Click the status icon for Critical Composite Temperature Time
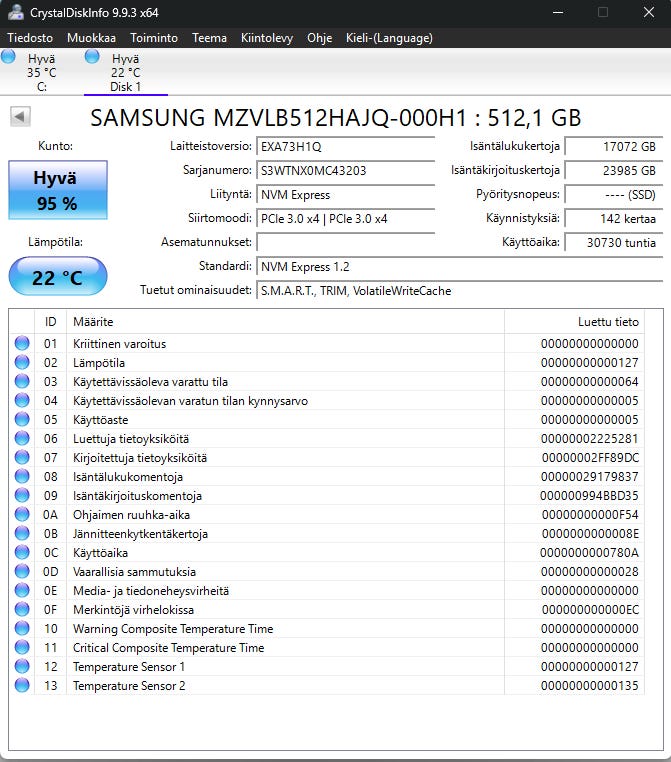 click(22, 647)
